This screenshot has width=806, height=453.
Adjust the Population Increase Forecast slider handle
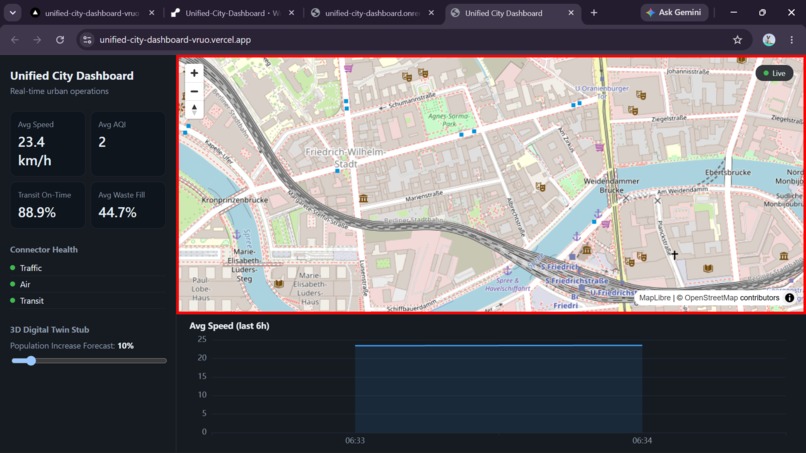(31, 361)
